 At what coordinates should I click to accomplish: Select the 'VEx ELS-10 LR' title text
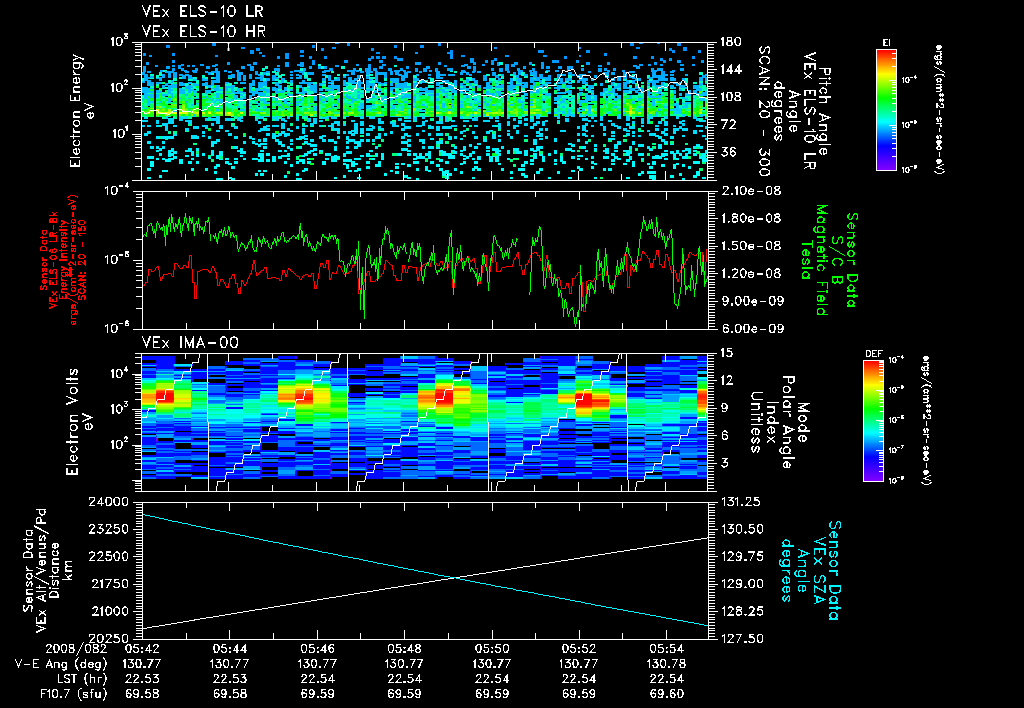tap(203, 11)
